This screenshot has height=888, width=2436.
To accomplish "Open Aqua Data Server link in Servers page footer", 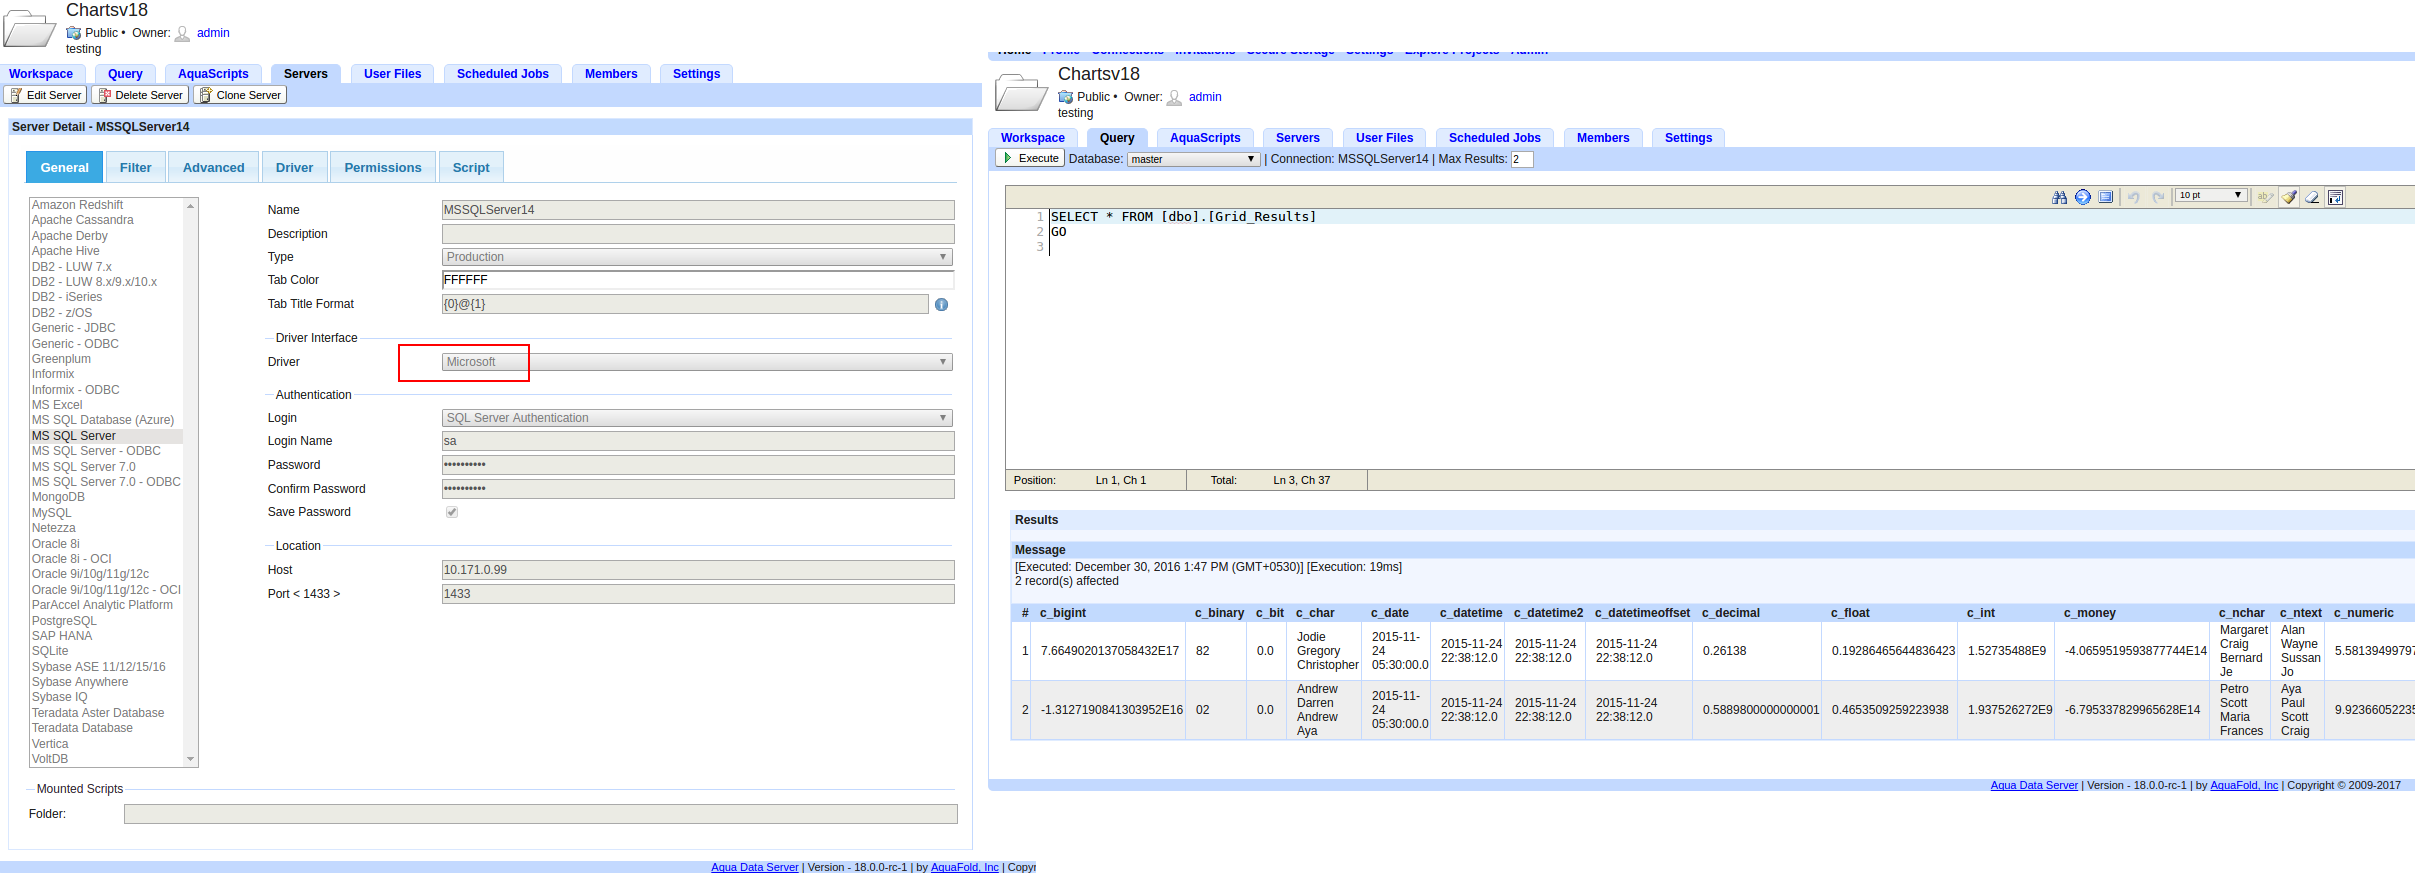I will click(x=755, y=868).
